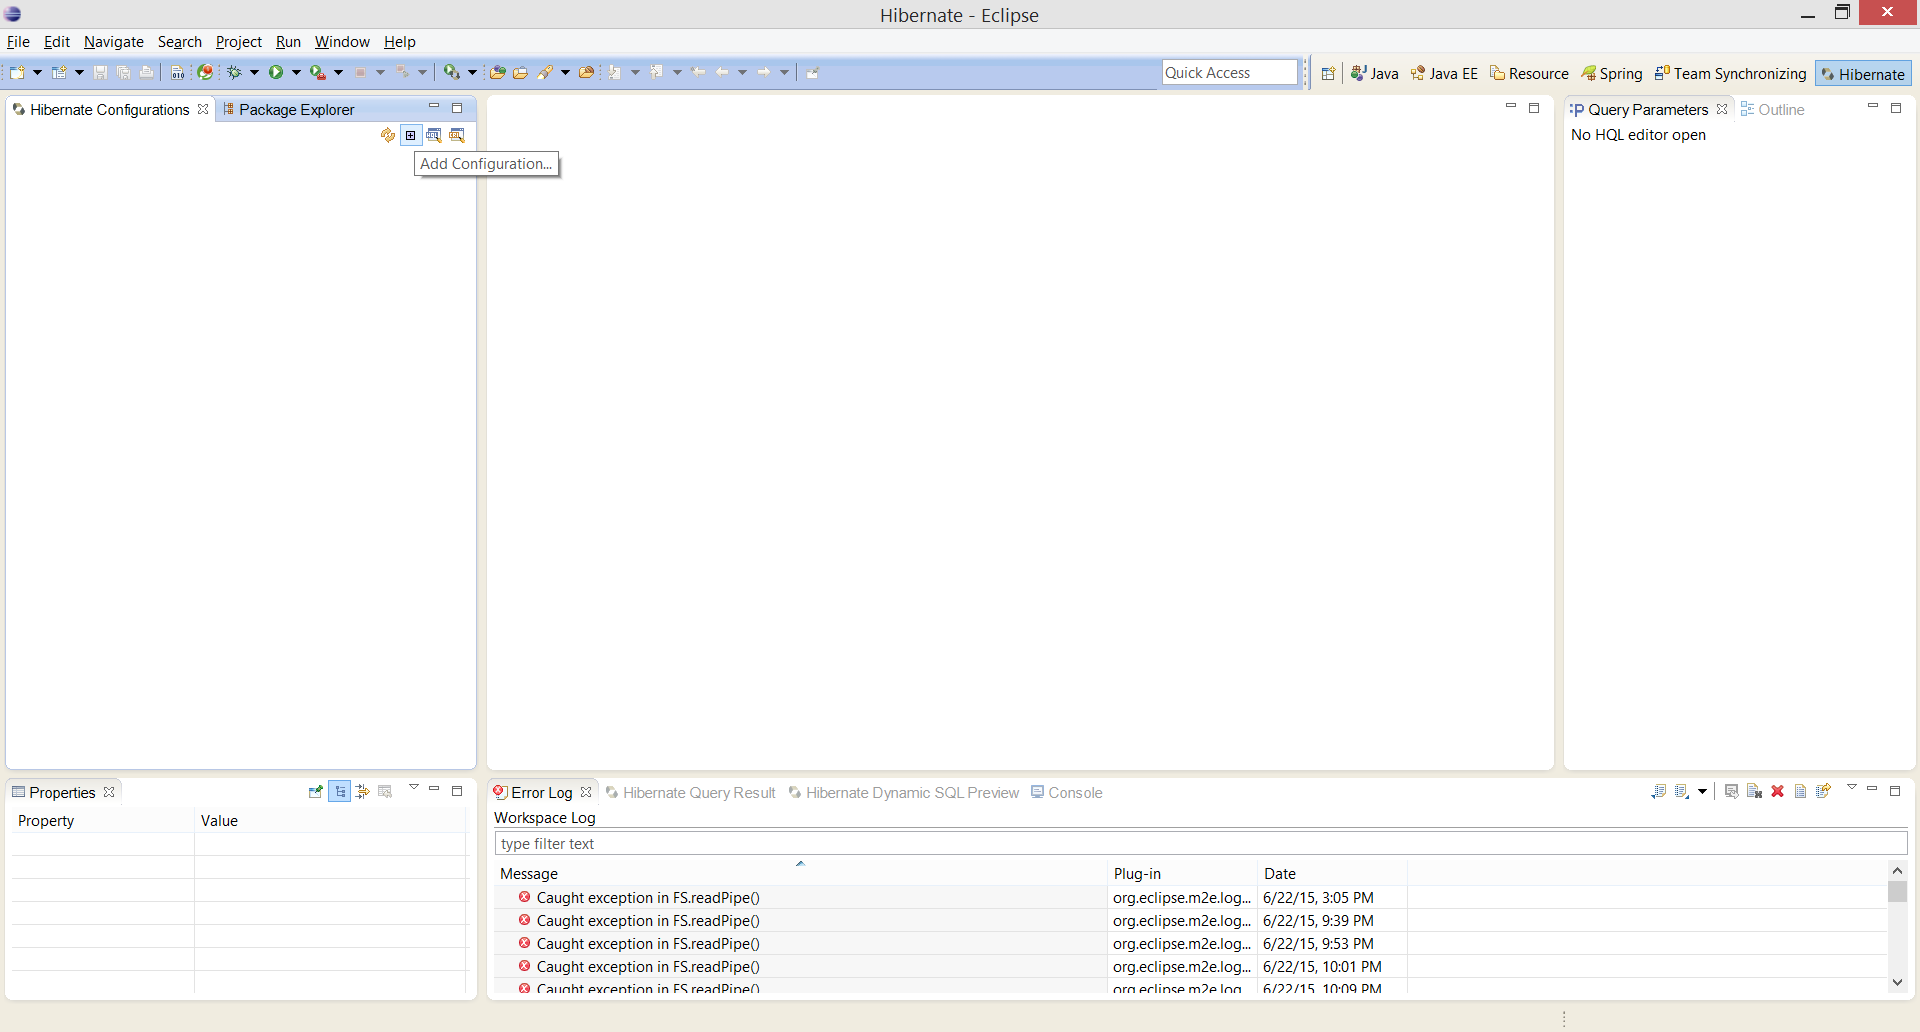Viewport: 1920px width, 1032px height.
Task: Click the pen pin-editor toolbar icon
Action: tap(812, 72)
